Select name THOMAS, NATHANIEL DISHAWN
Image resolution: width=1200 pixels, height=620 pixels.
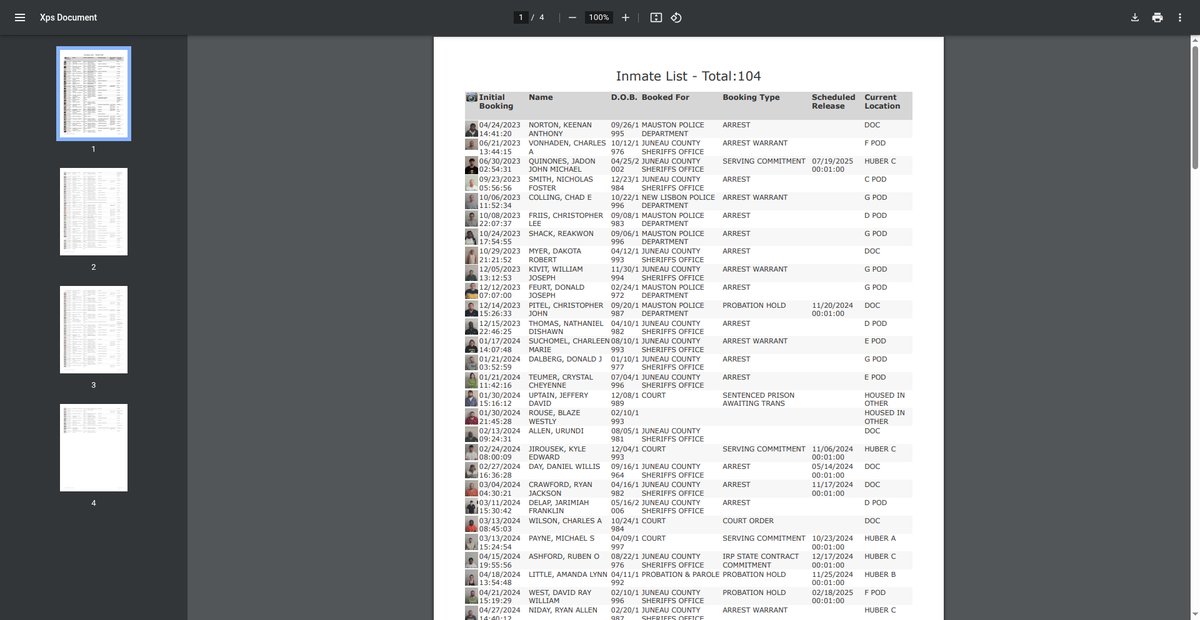(x=566, y=327)
